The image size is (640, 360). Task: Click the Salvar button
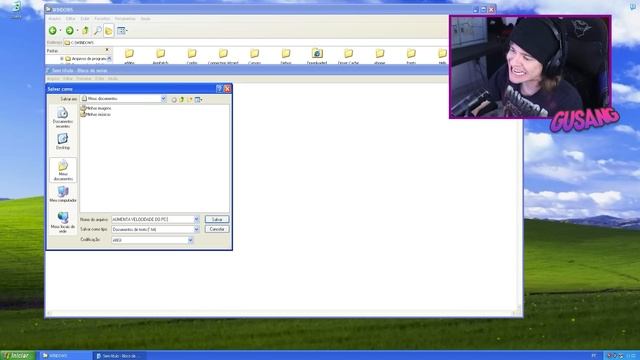(x=217, y=219)
